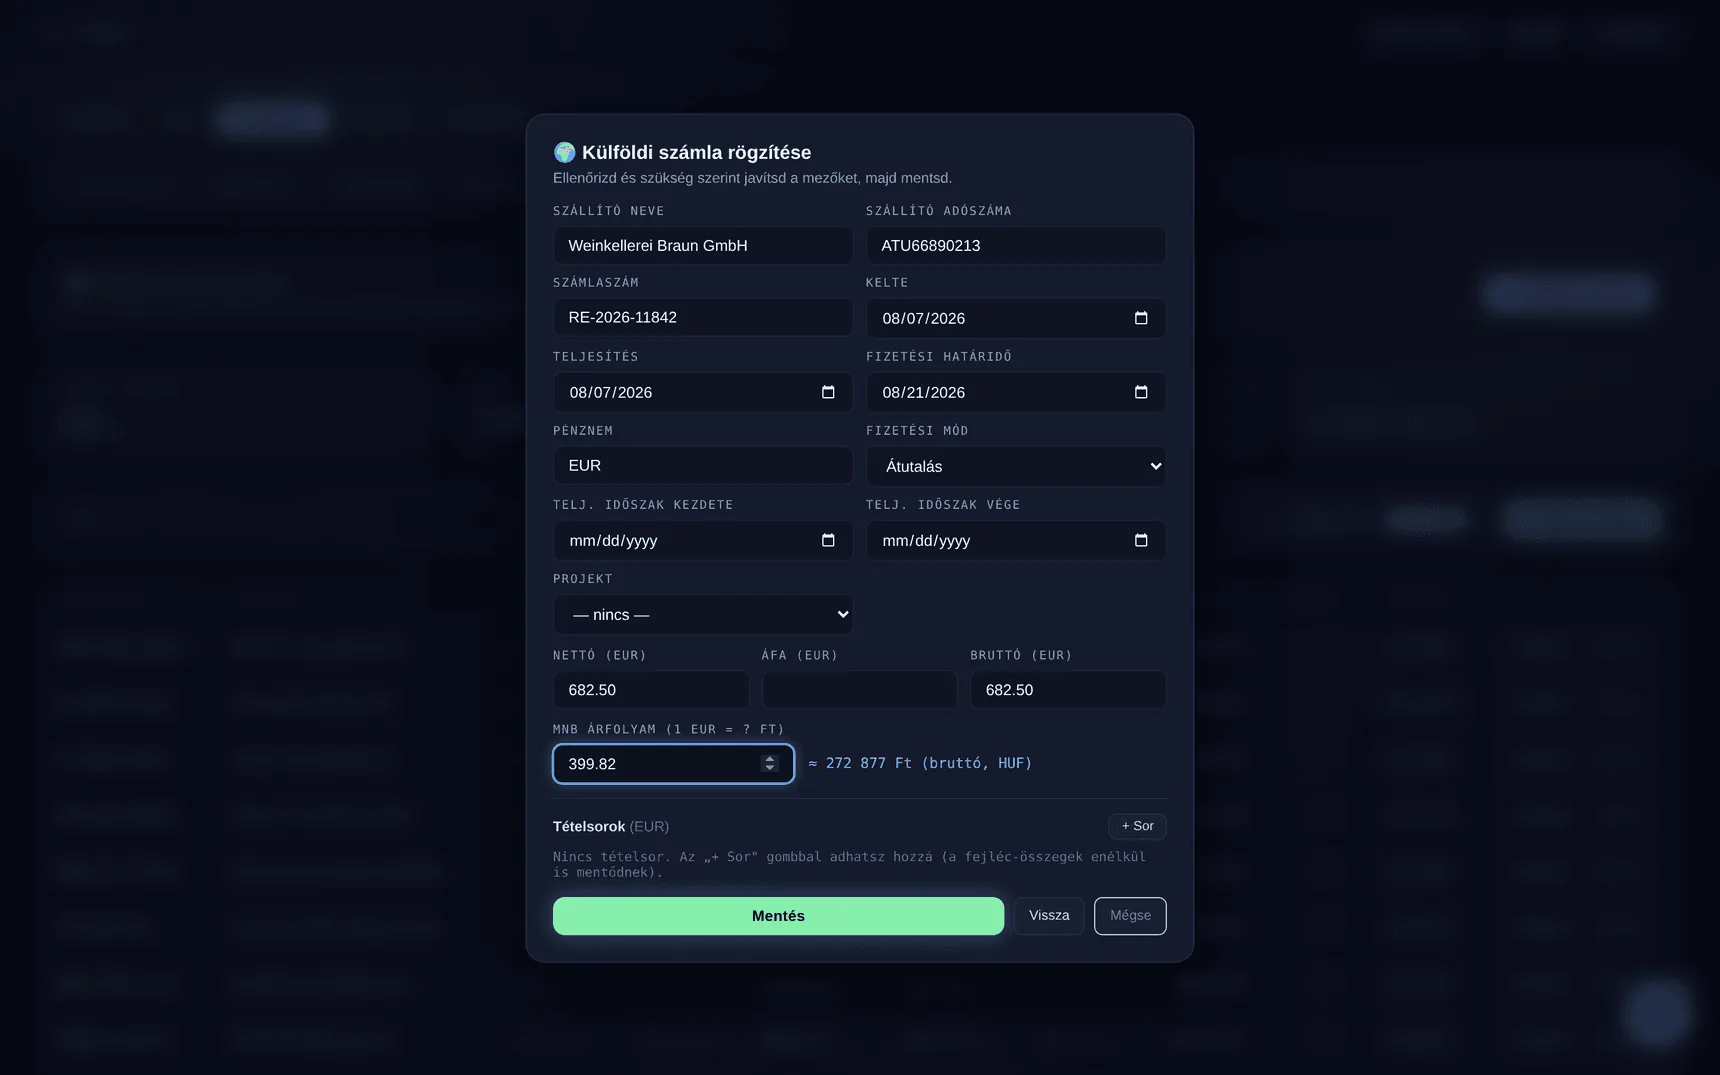Image resolution: width=1720 pixels, height=1075 pixels.
Task: Focus the Szállító neve field
Action: (x=703, y=245)
